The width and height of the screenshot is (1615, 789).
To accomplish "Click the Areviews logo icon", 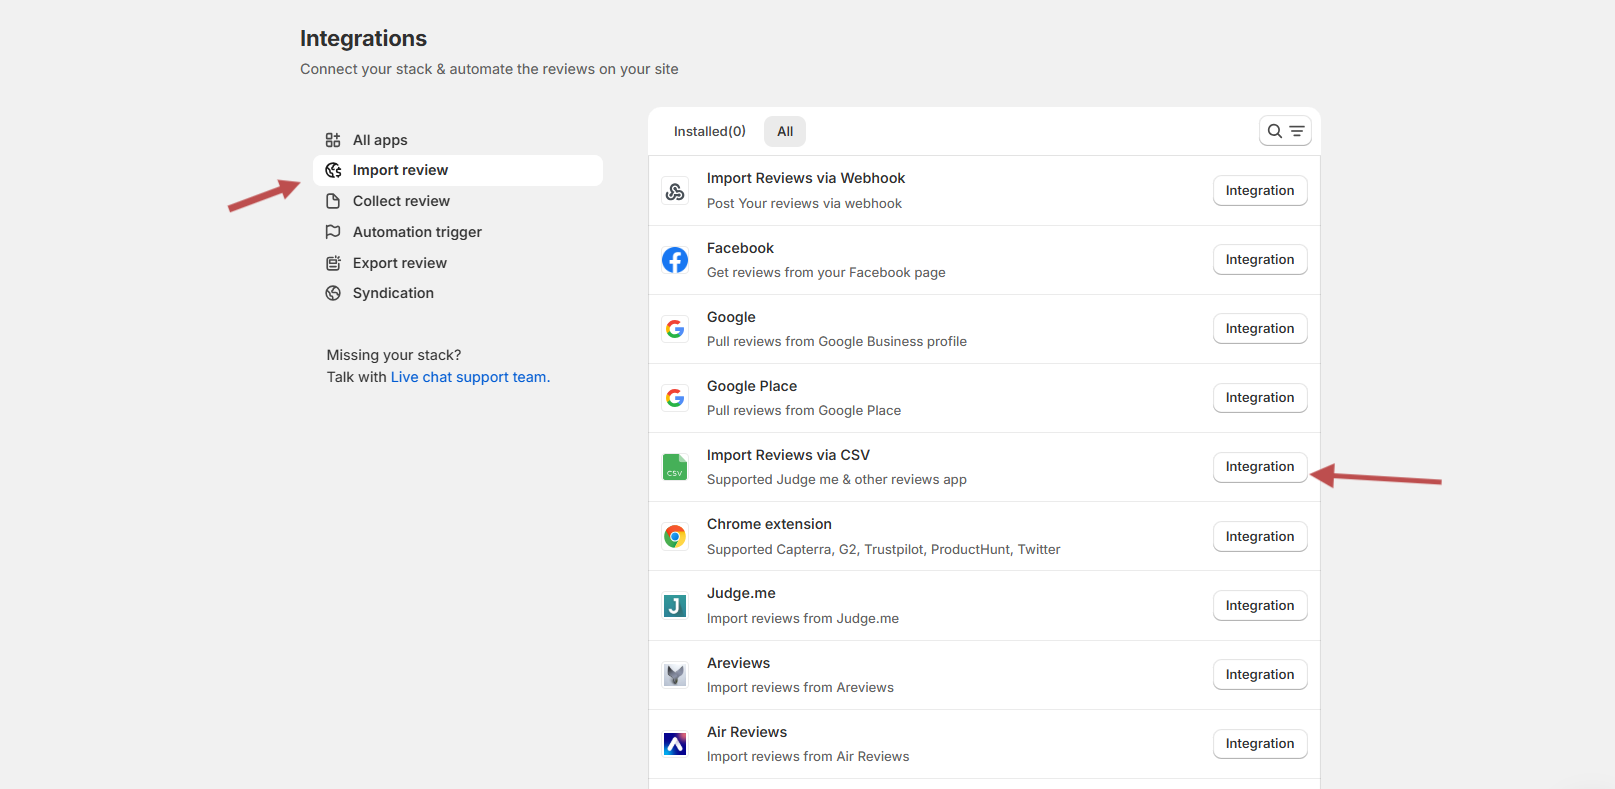I will (x=675, y=675).
